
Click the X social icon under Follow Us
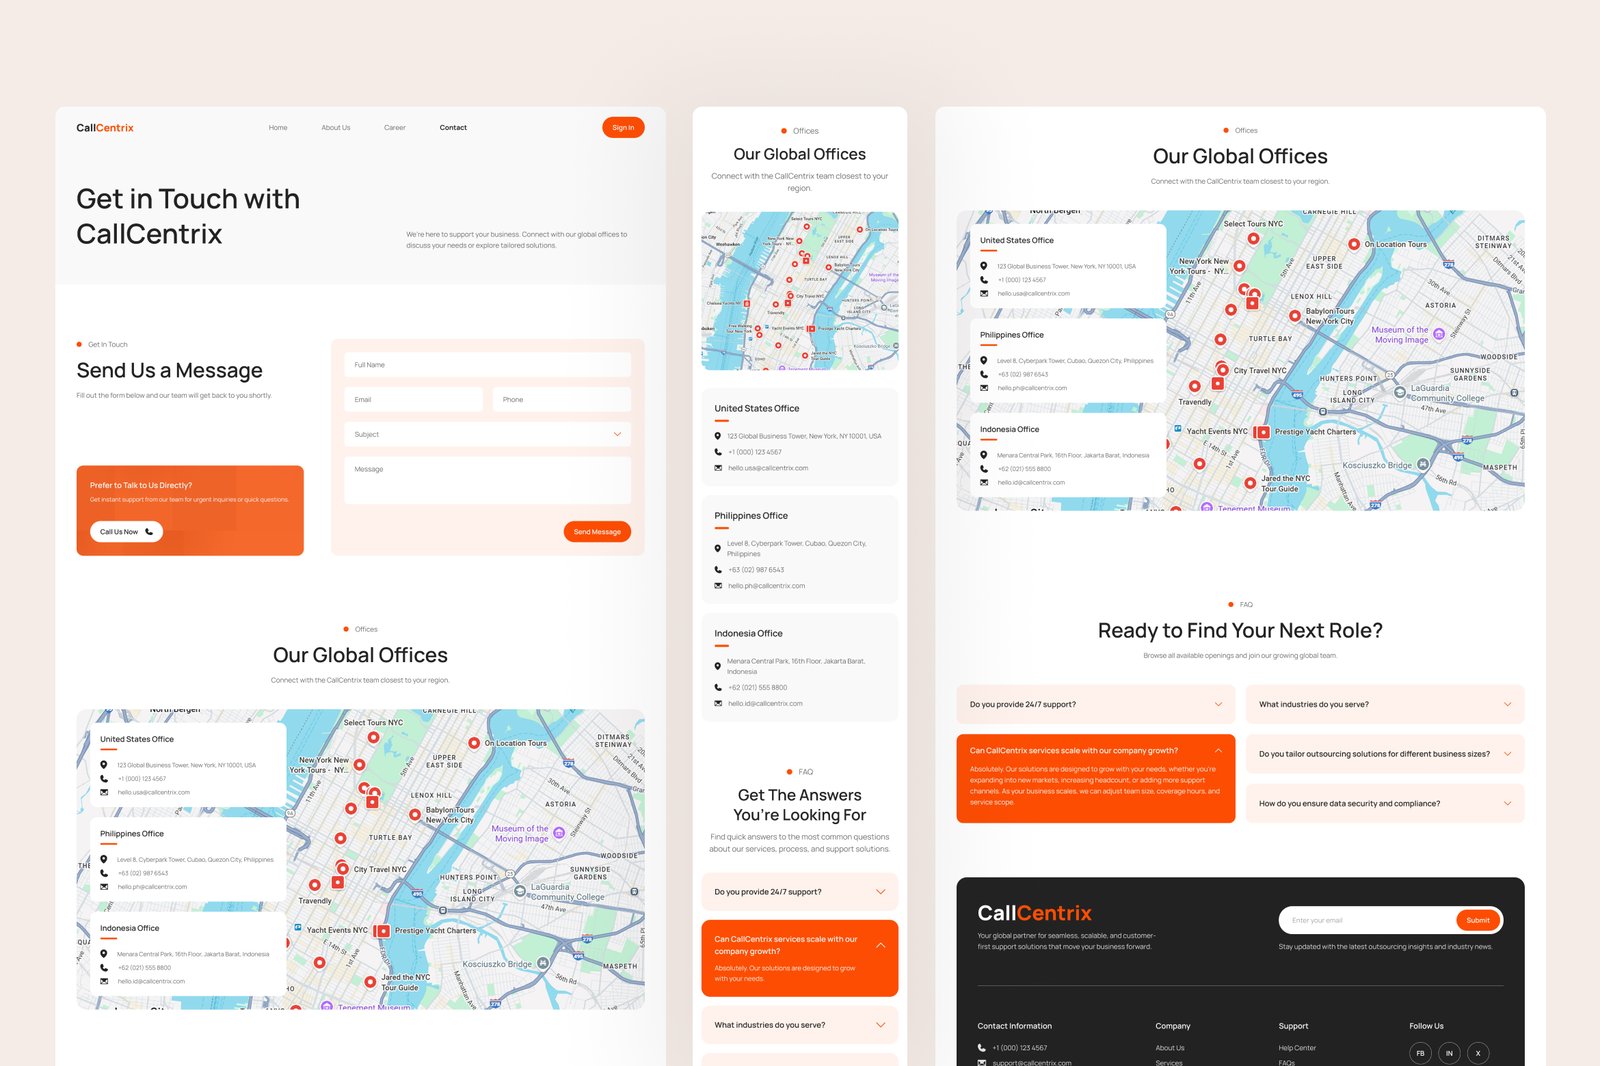1478,1052
